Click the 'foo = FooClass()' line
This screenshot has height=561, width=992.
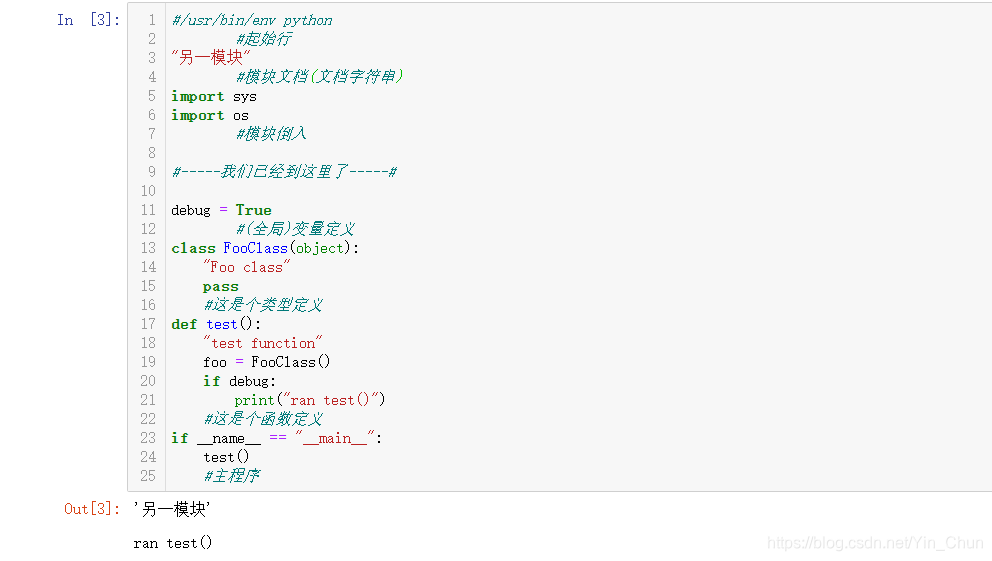coord(266,362)
